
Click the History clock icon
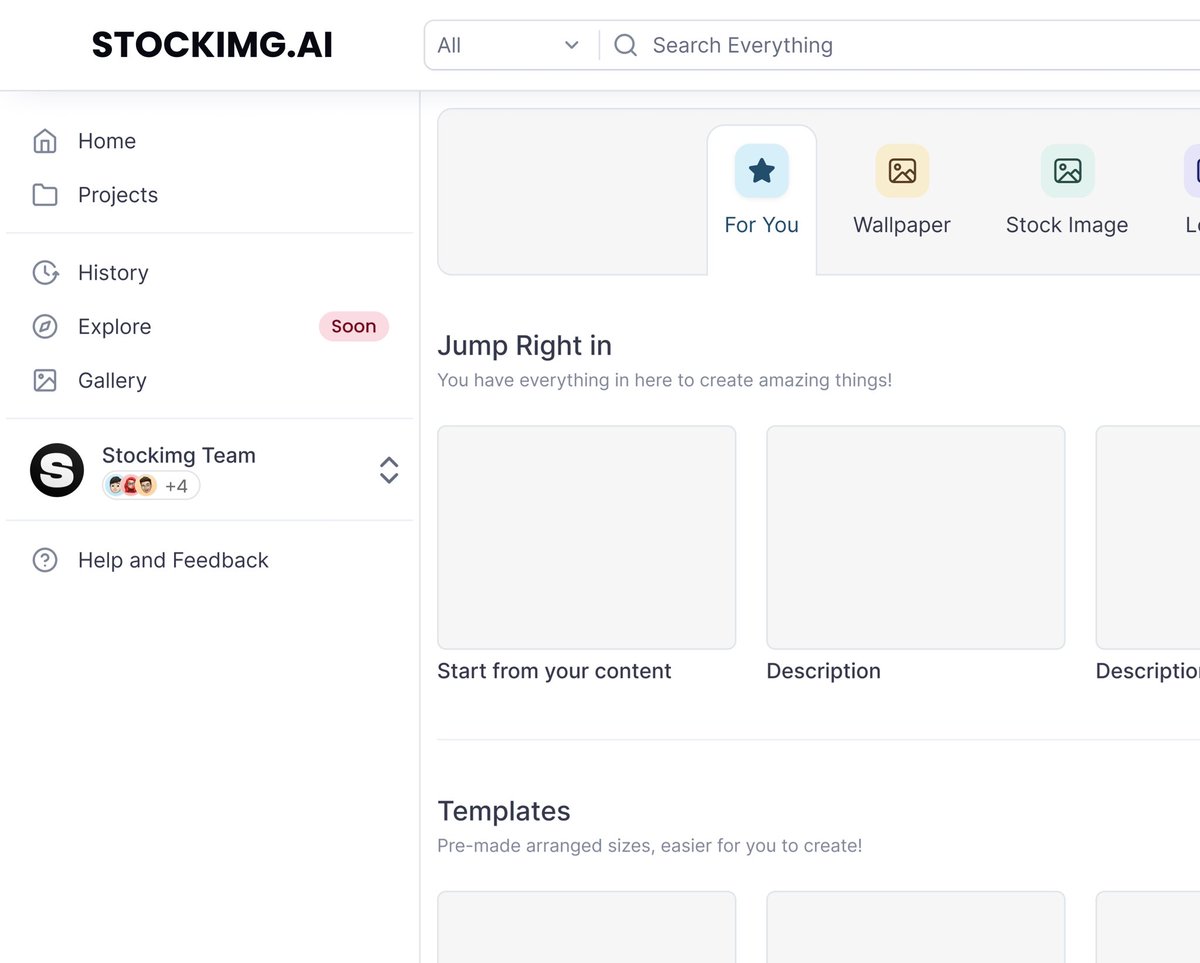pos(45,273)
